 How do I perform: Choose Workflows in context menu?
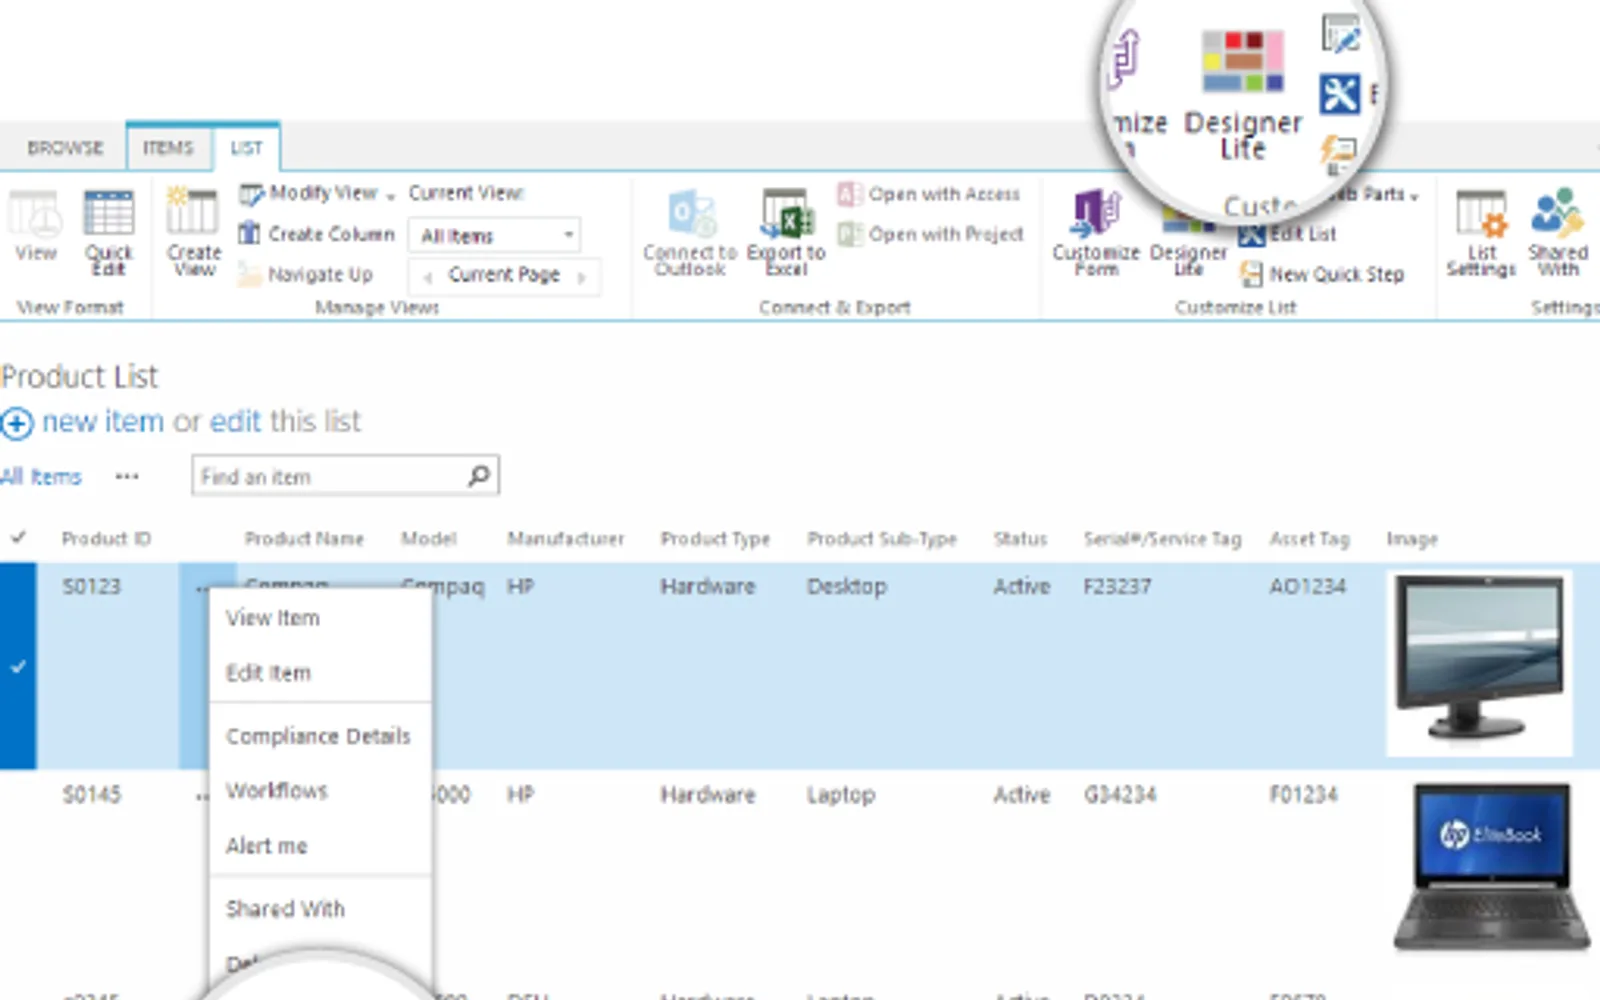point(277,791)
